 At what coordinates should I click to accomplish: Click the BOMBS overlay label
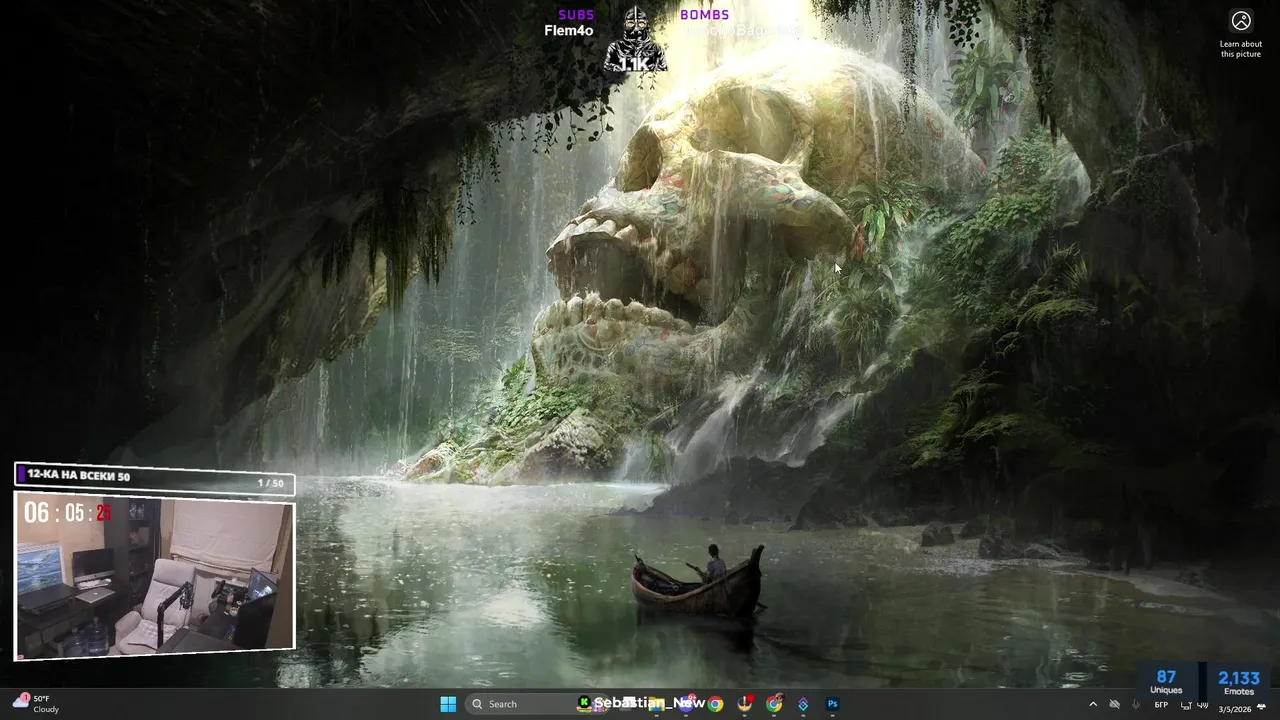pos(704,15)
